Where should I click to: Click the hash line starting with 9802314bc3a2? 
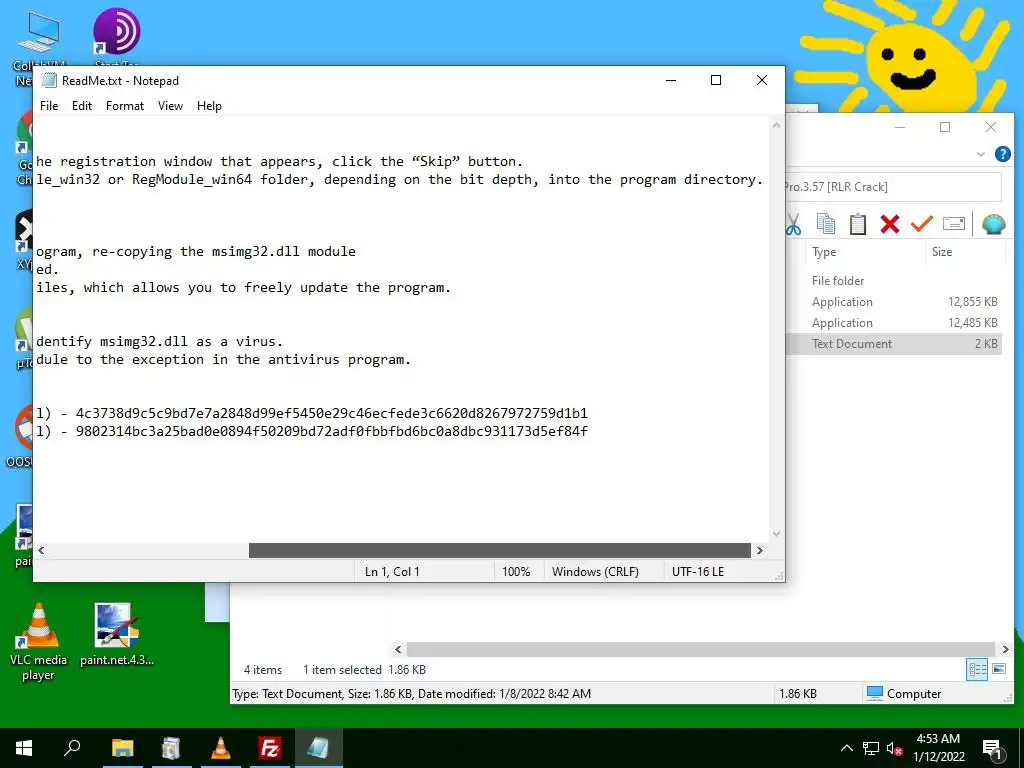[312, 432]
